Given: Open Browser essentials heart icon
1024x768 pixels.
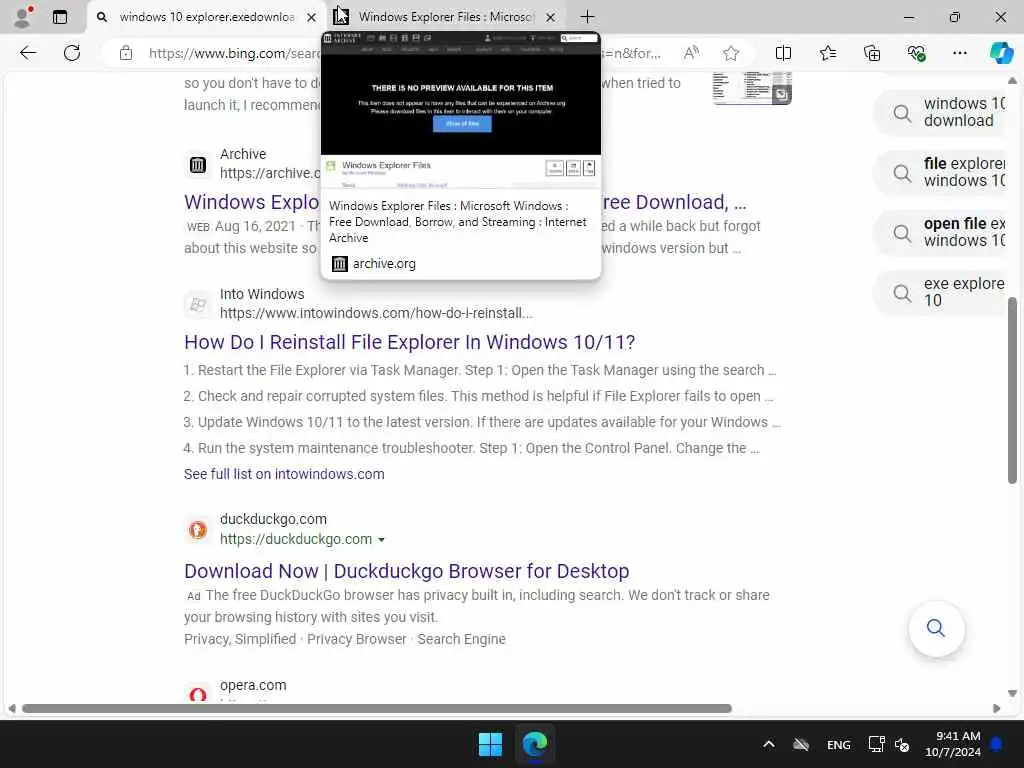Looking at the screenshot, I should tap(916, 53).
